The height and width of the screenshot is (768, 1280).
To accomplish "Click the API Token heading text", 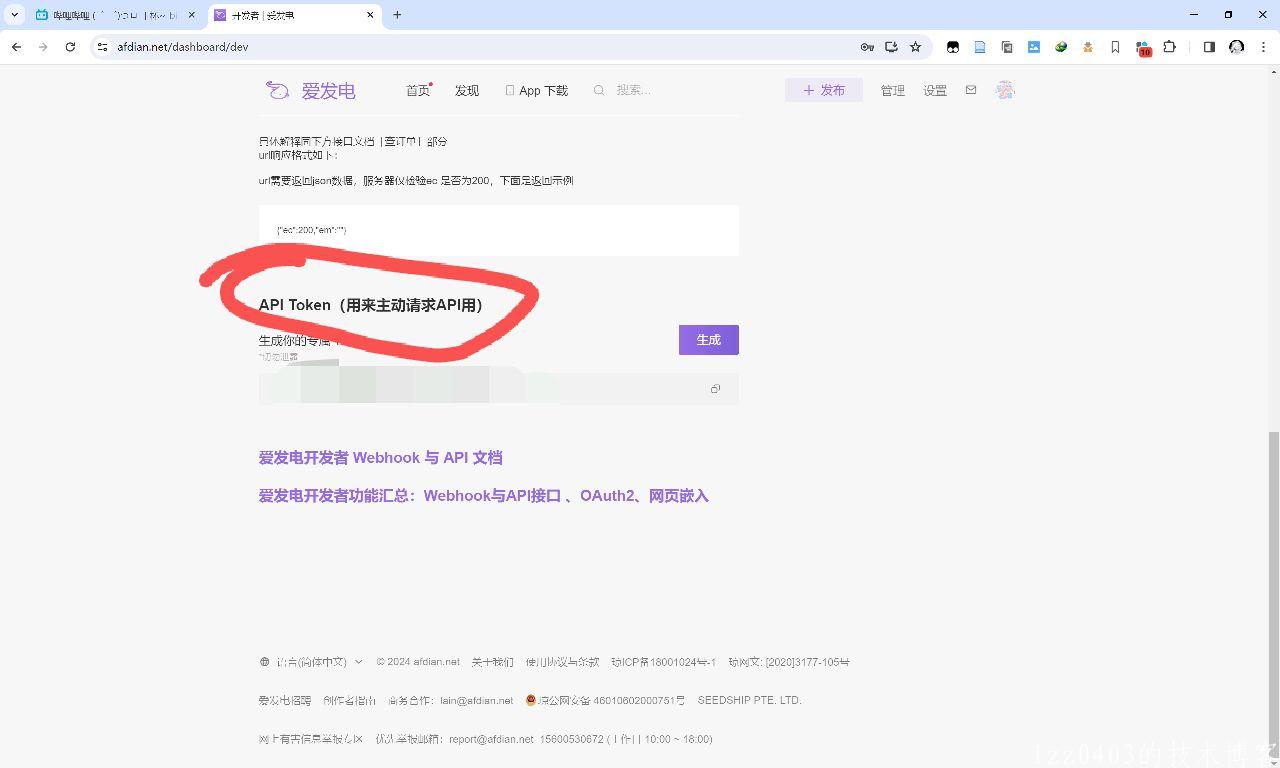I will pyautogui.click(x=371, y=305).
